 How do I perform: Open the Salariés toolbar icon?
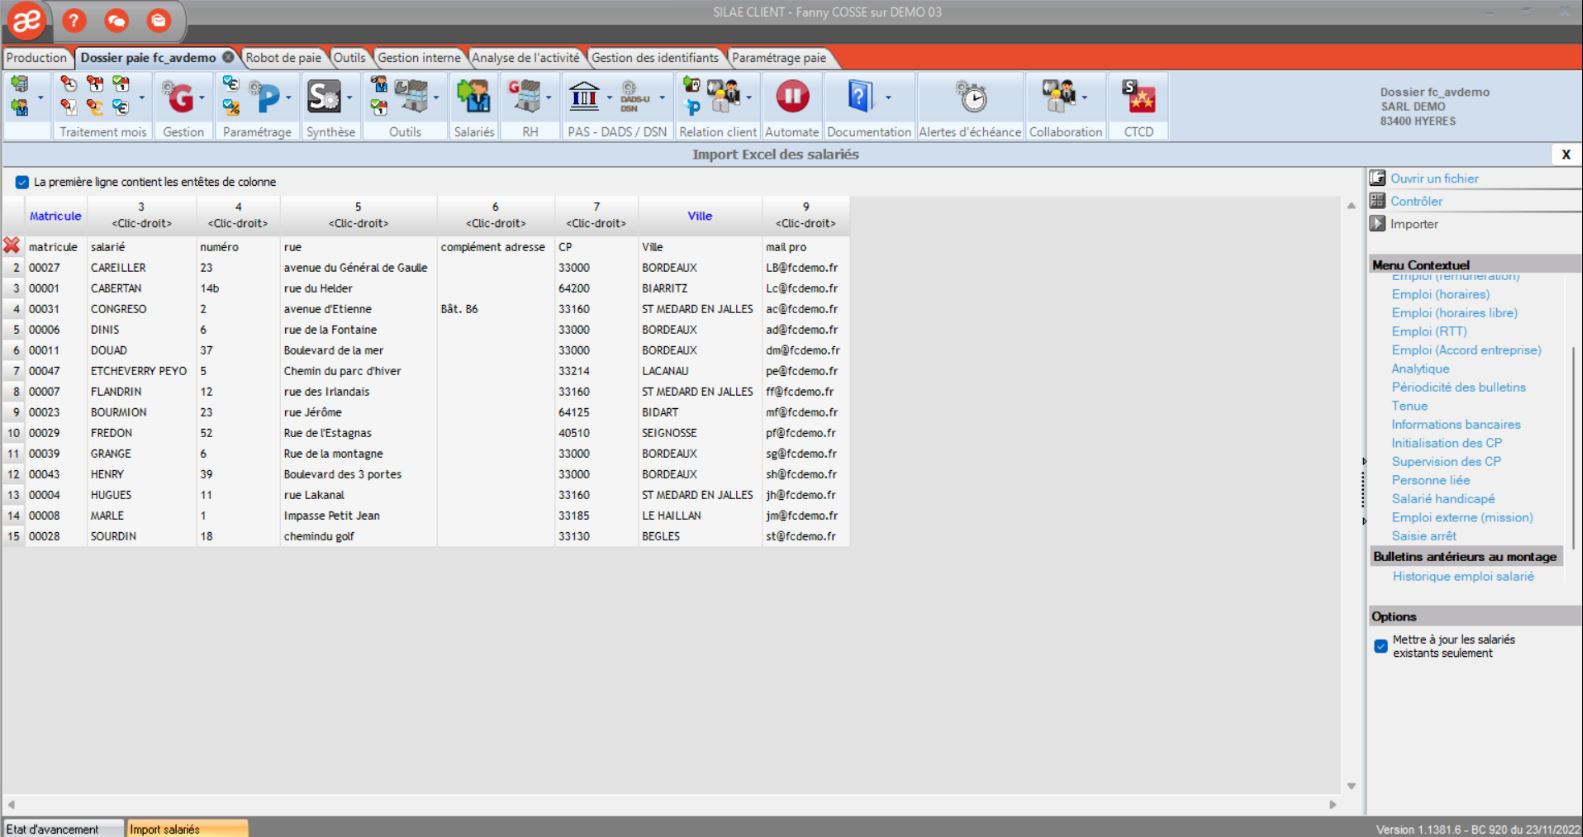[474, 97]
